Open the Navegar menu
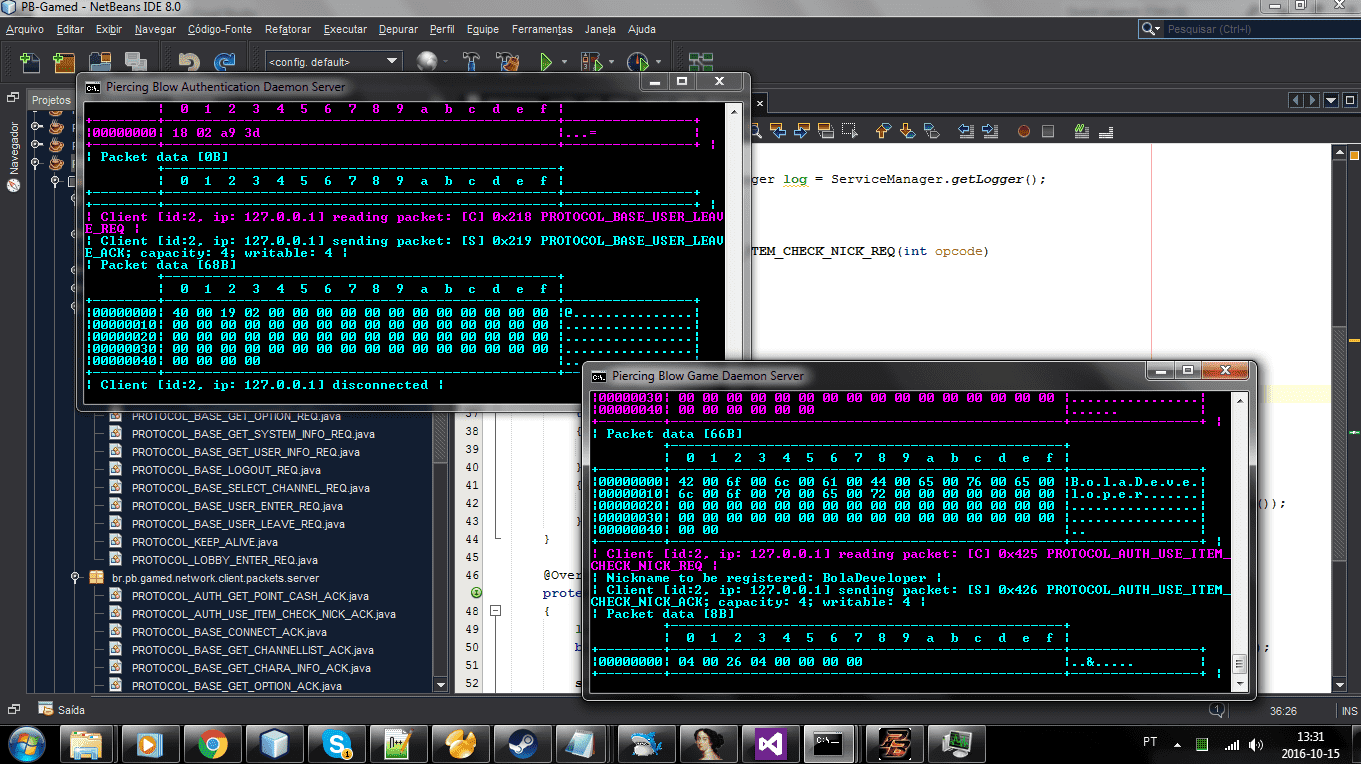This screenshot has width=1361, height=764. point(155,29)
